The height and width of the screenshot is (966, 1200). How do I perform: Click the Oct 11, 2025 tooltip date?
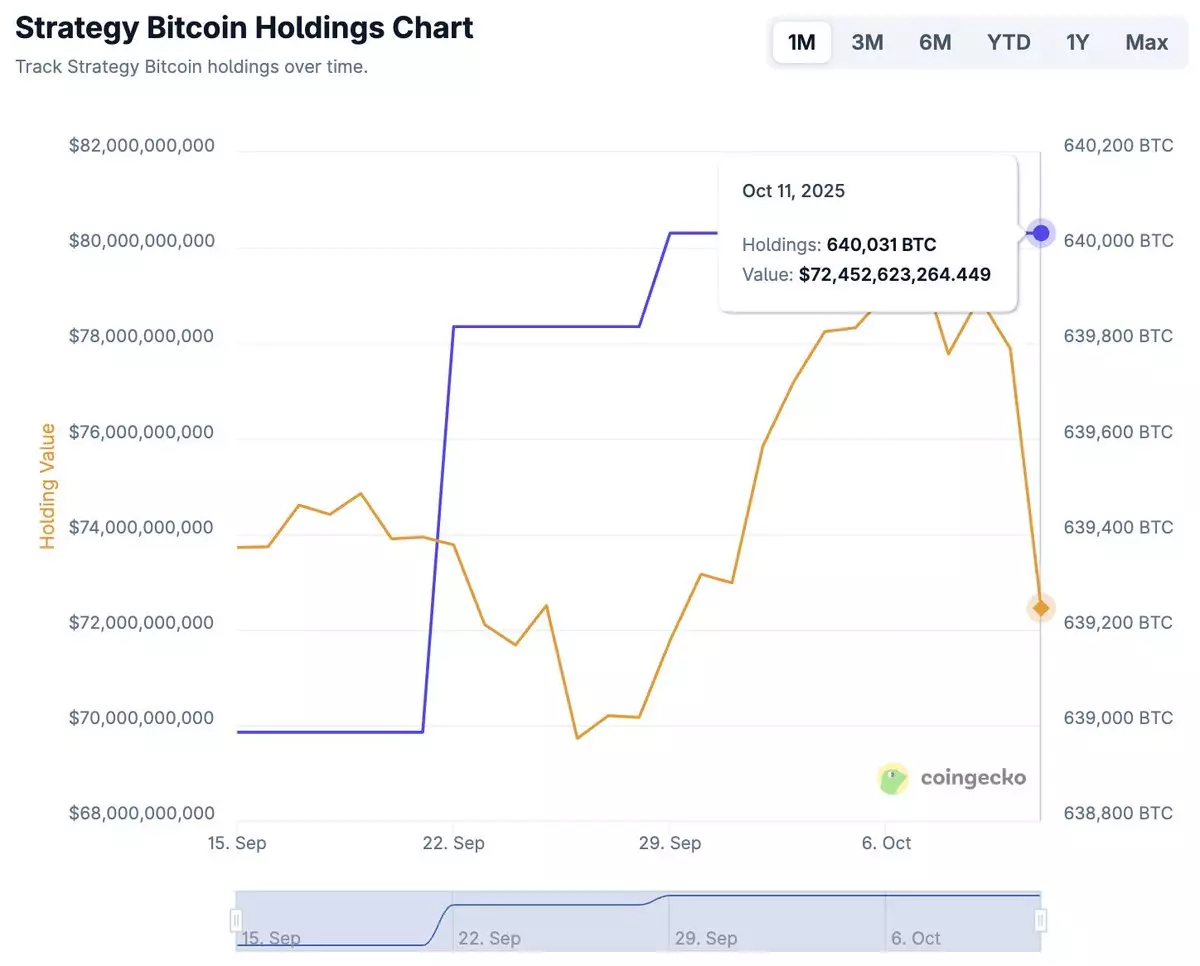(x=793, y=191)
